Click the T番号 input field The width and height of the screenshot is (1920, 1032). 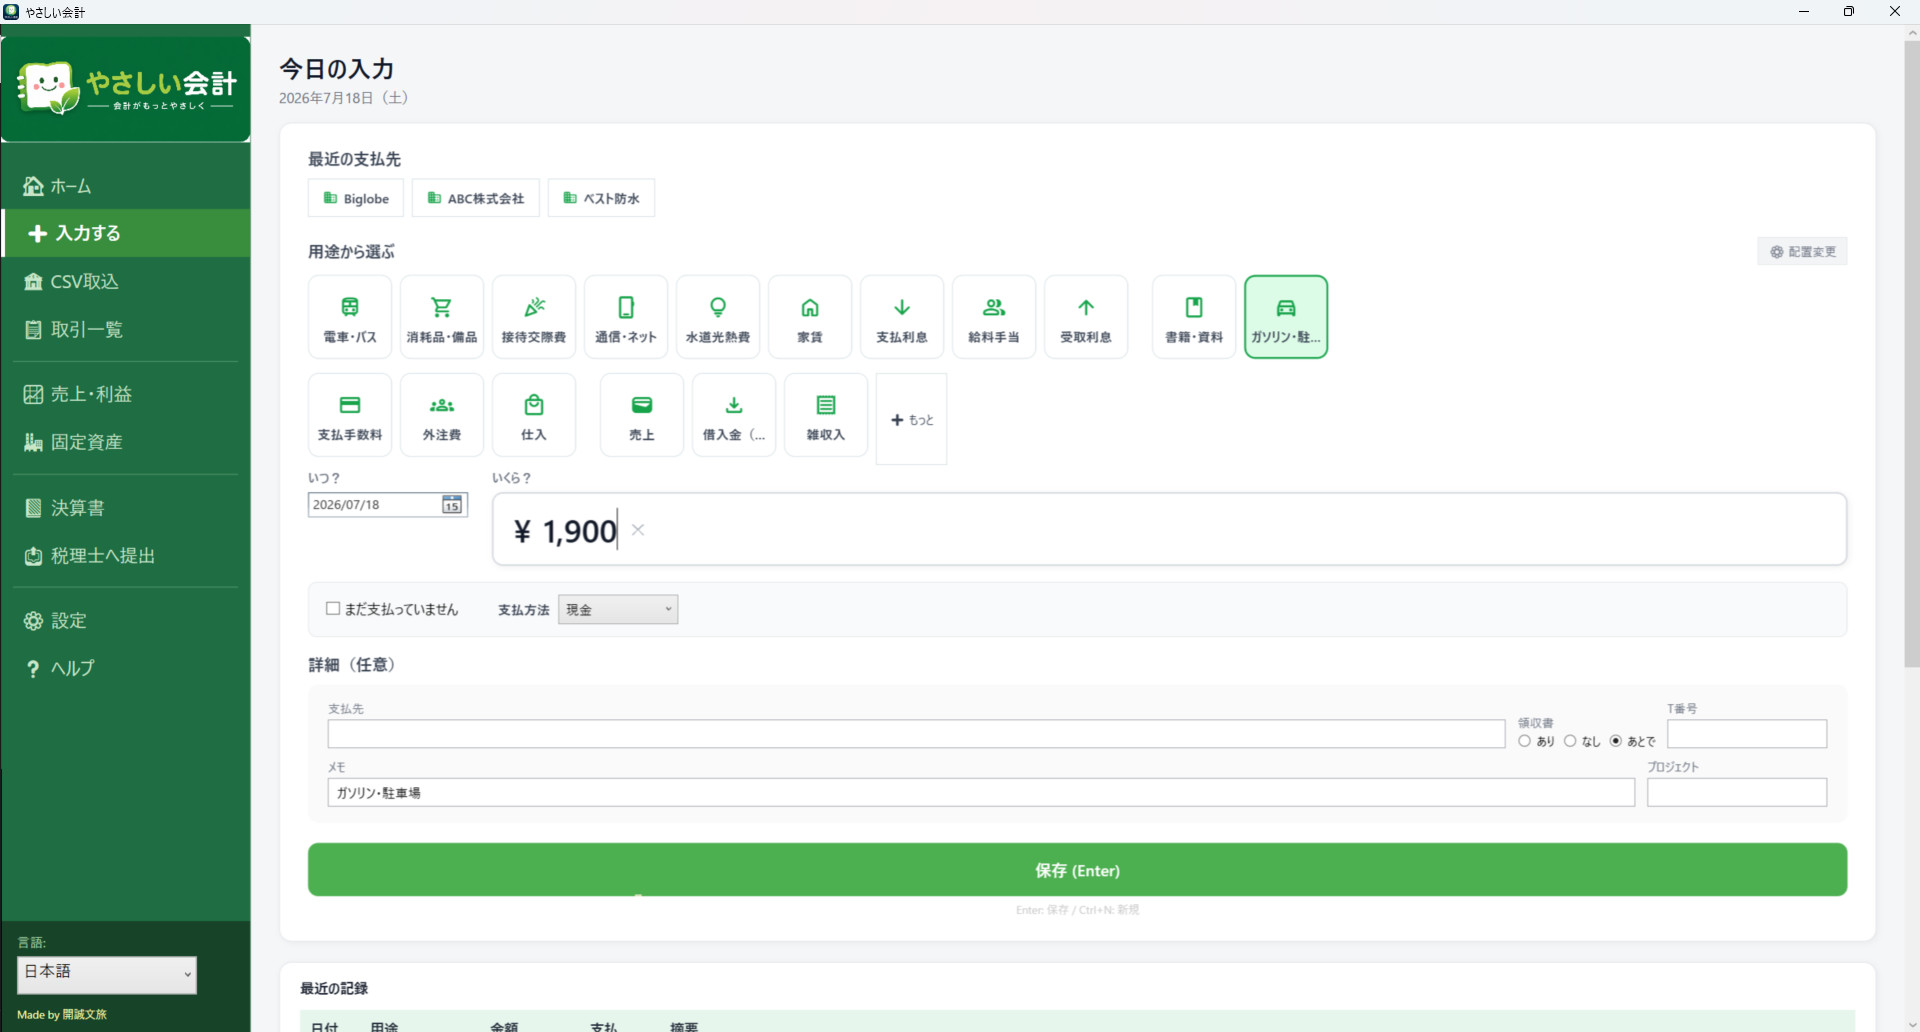pos(1747,734)
